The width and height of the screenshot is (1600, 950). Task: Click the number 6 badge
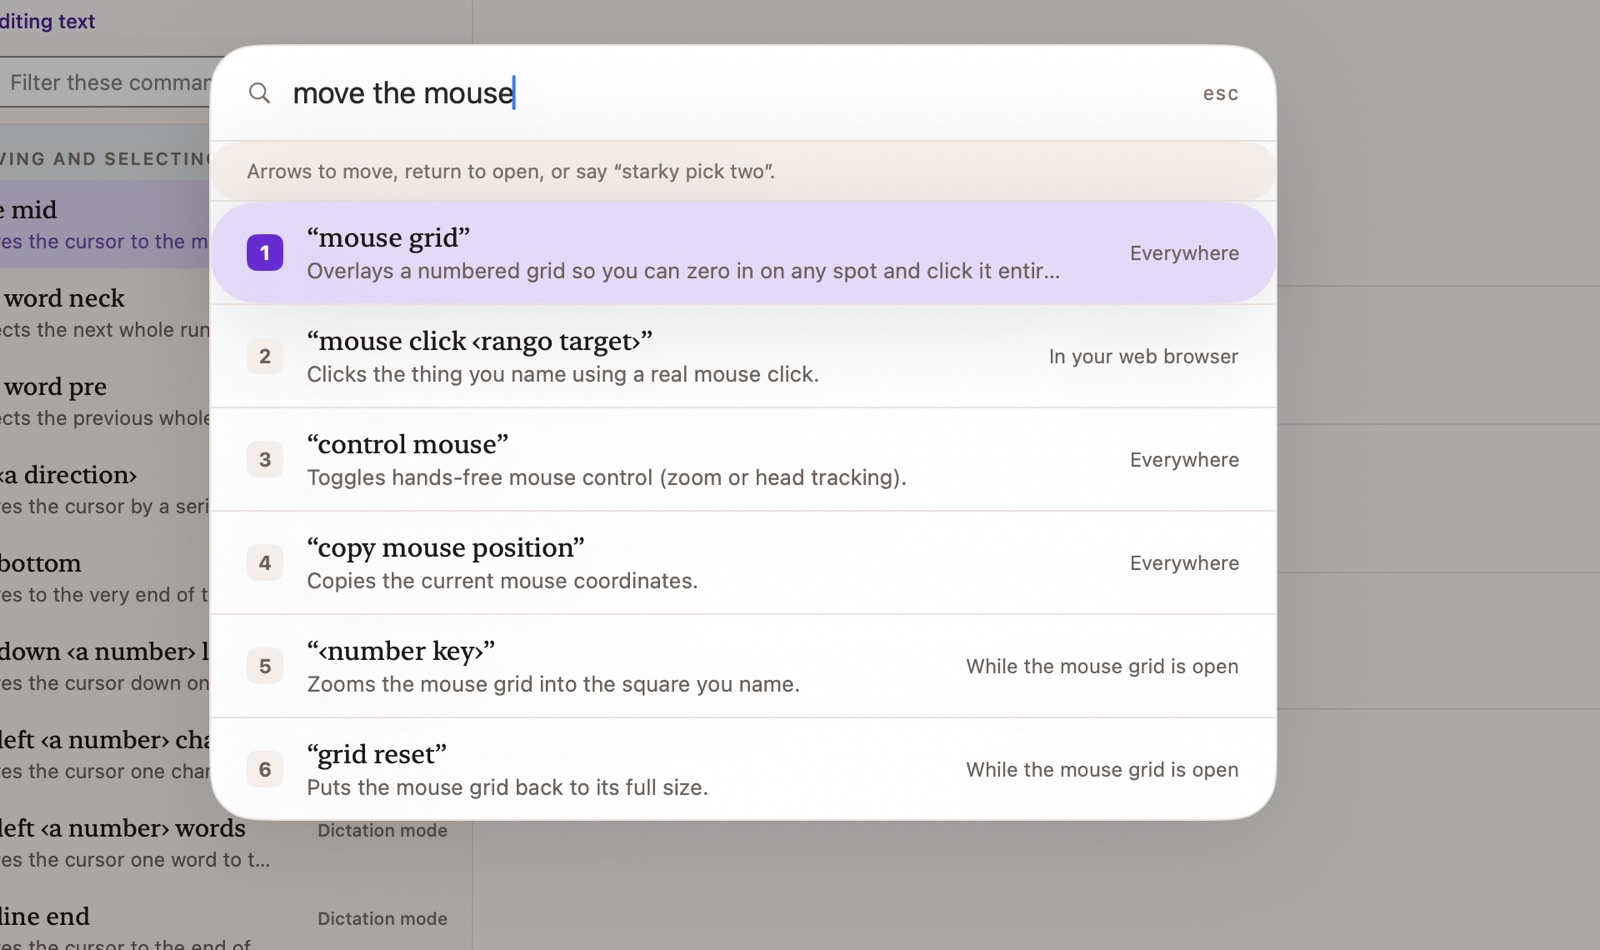(265, 769)
